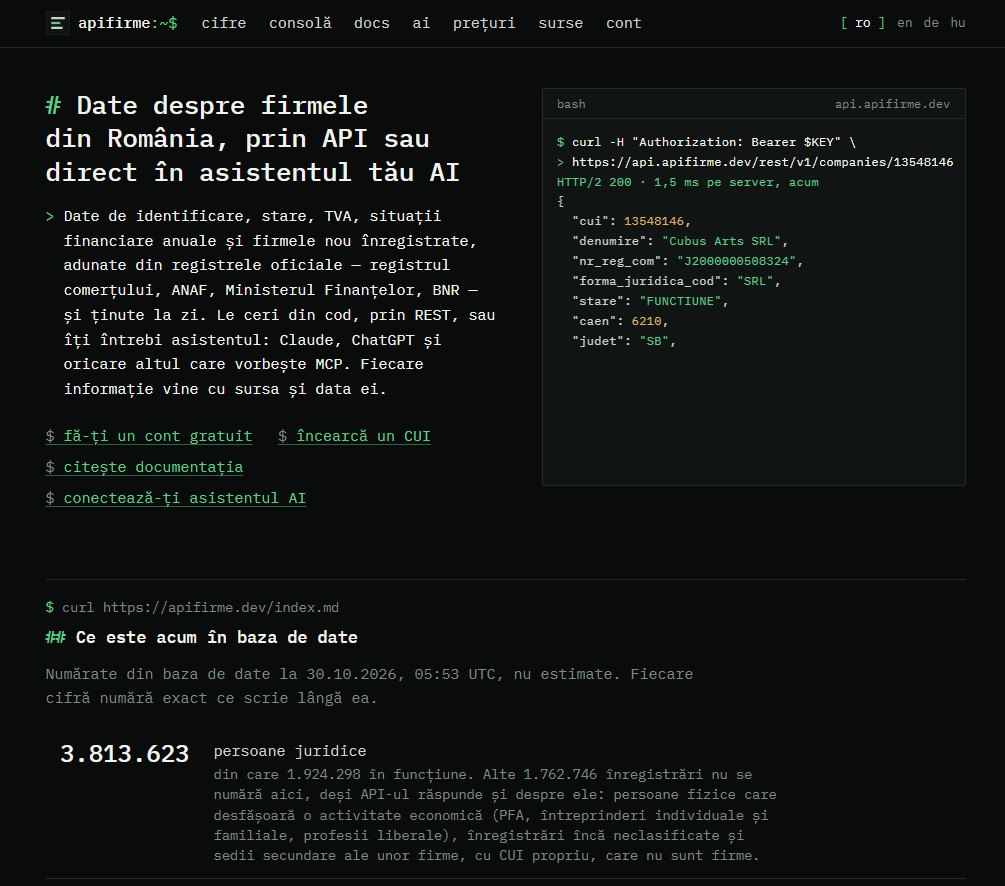Viewport: 1005px width, 886px height.
Task: Open the hamburger menu icon
Action: (58, 24)
